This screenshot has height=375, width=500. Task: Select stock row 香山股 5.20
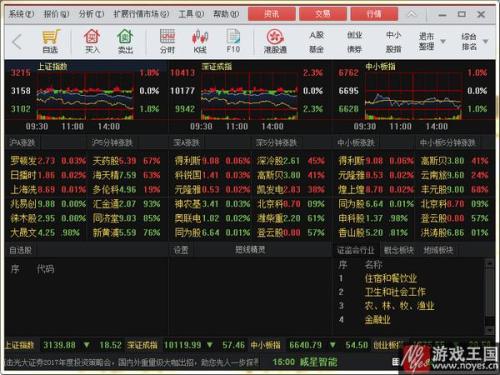pos(373,232)
